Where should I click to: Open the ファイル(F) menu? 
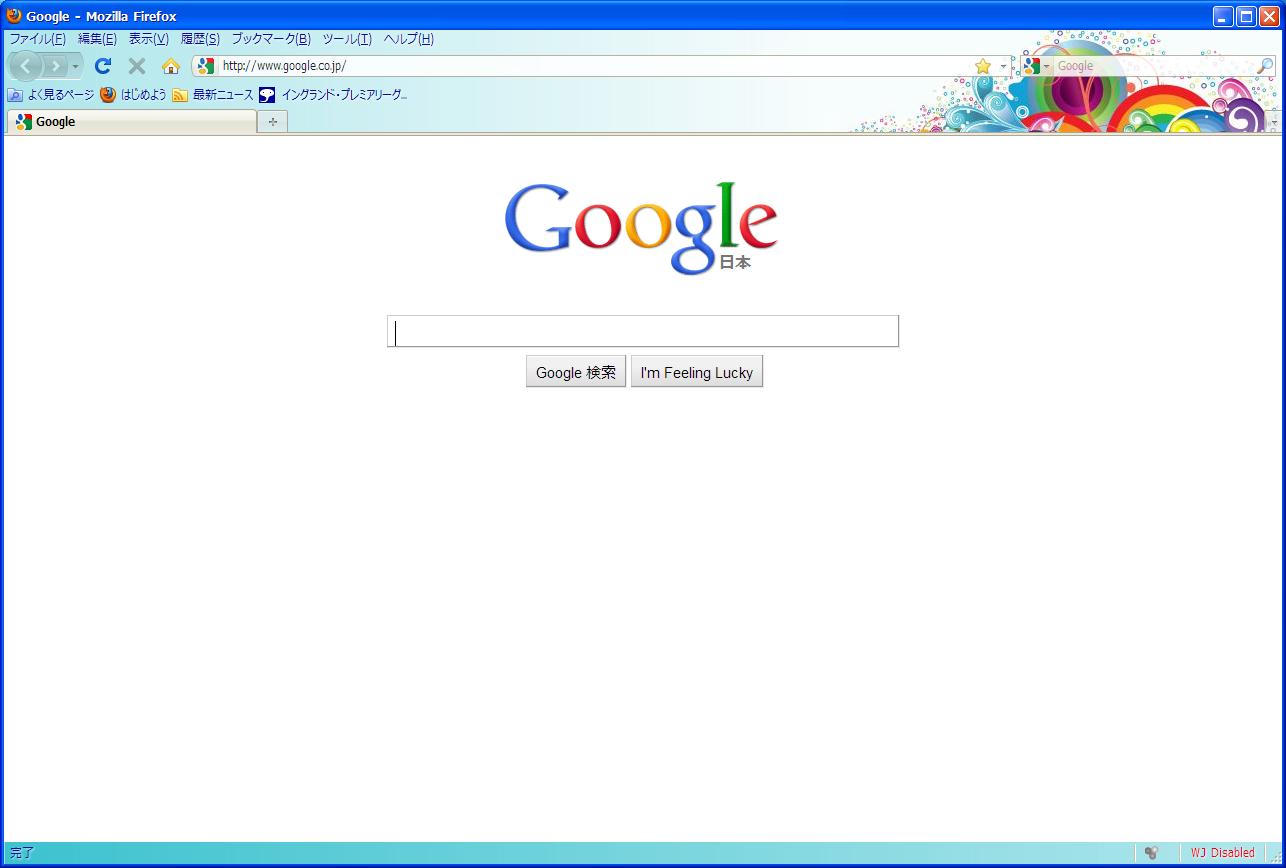[37, 39]
